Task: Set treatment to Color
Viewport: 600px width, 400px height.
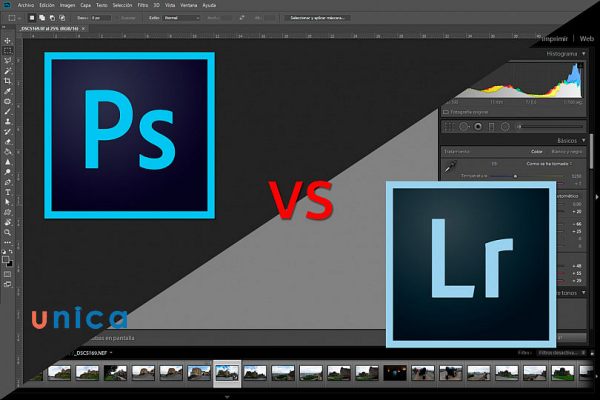Action: [x=536, y=152]
